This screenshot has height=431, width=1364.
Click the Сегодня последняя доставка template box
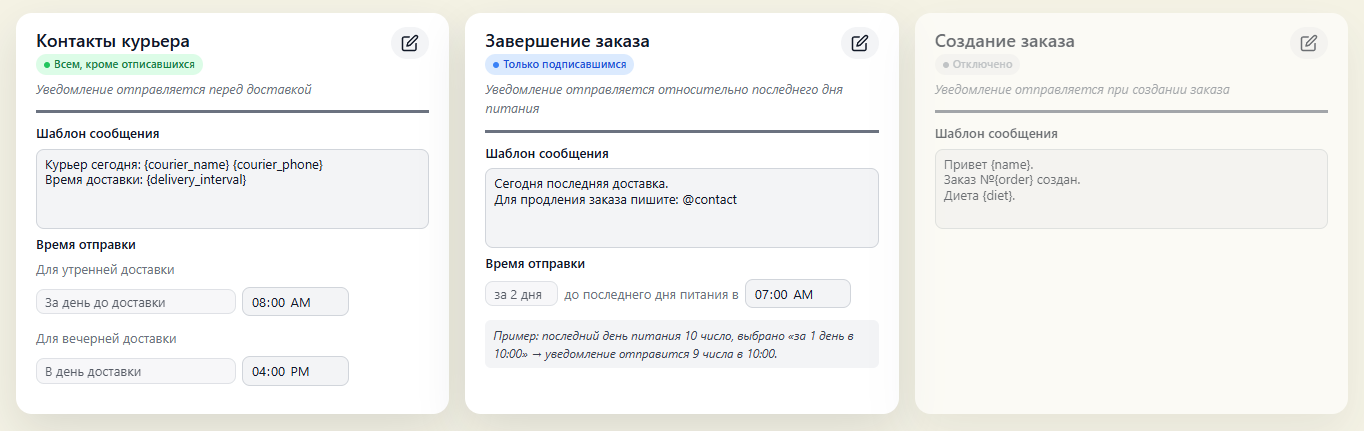681,208
